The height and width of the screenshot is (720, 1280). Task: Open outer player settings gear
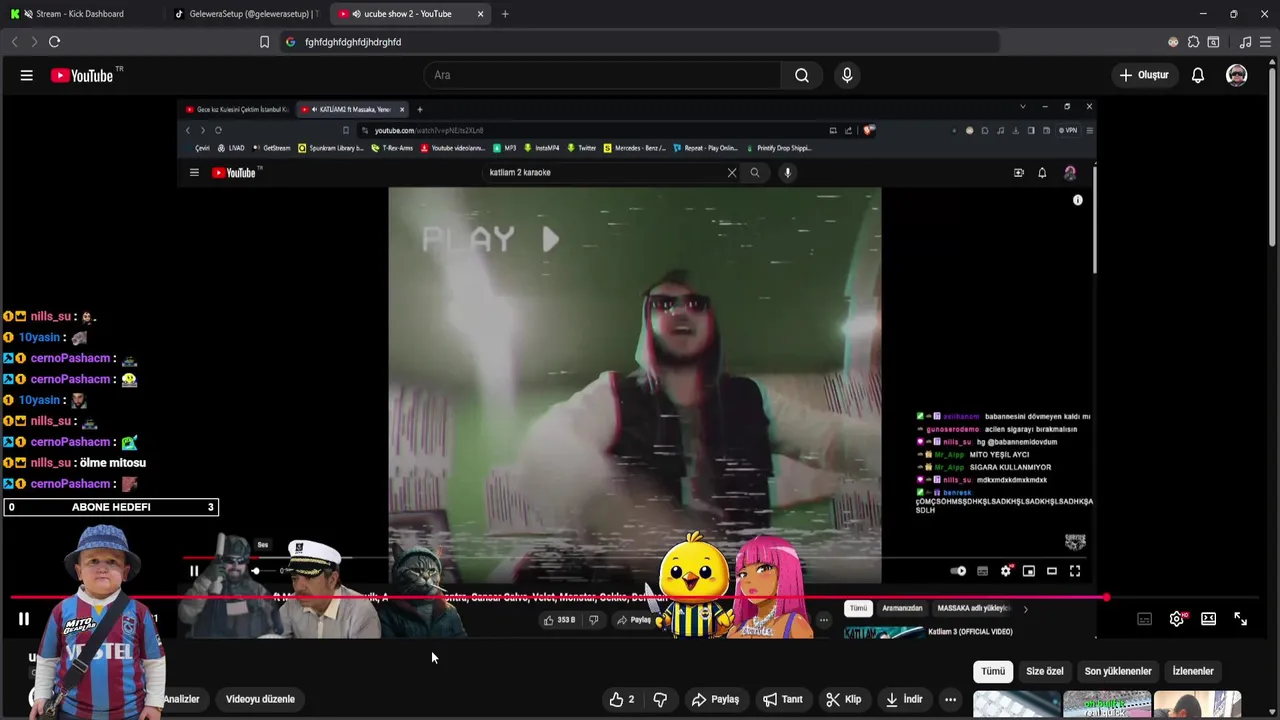(x=1177, y=619)
